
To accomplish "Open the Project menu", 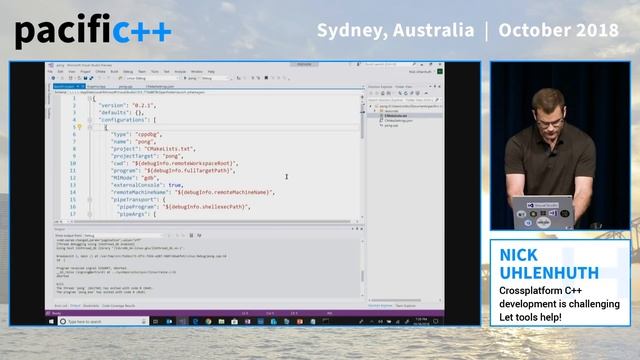I will pos(85,71).
